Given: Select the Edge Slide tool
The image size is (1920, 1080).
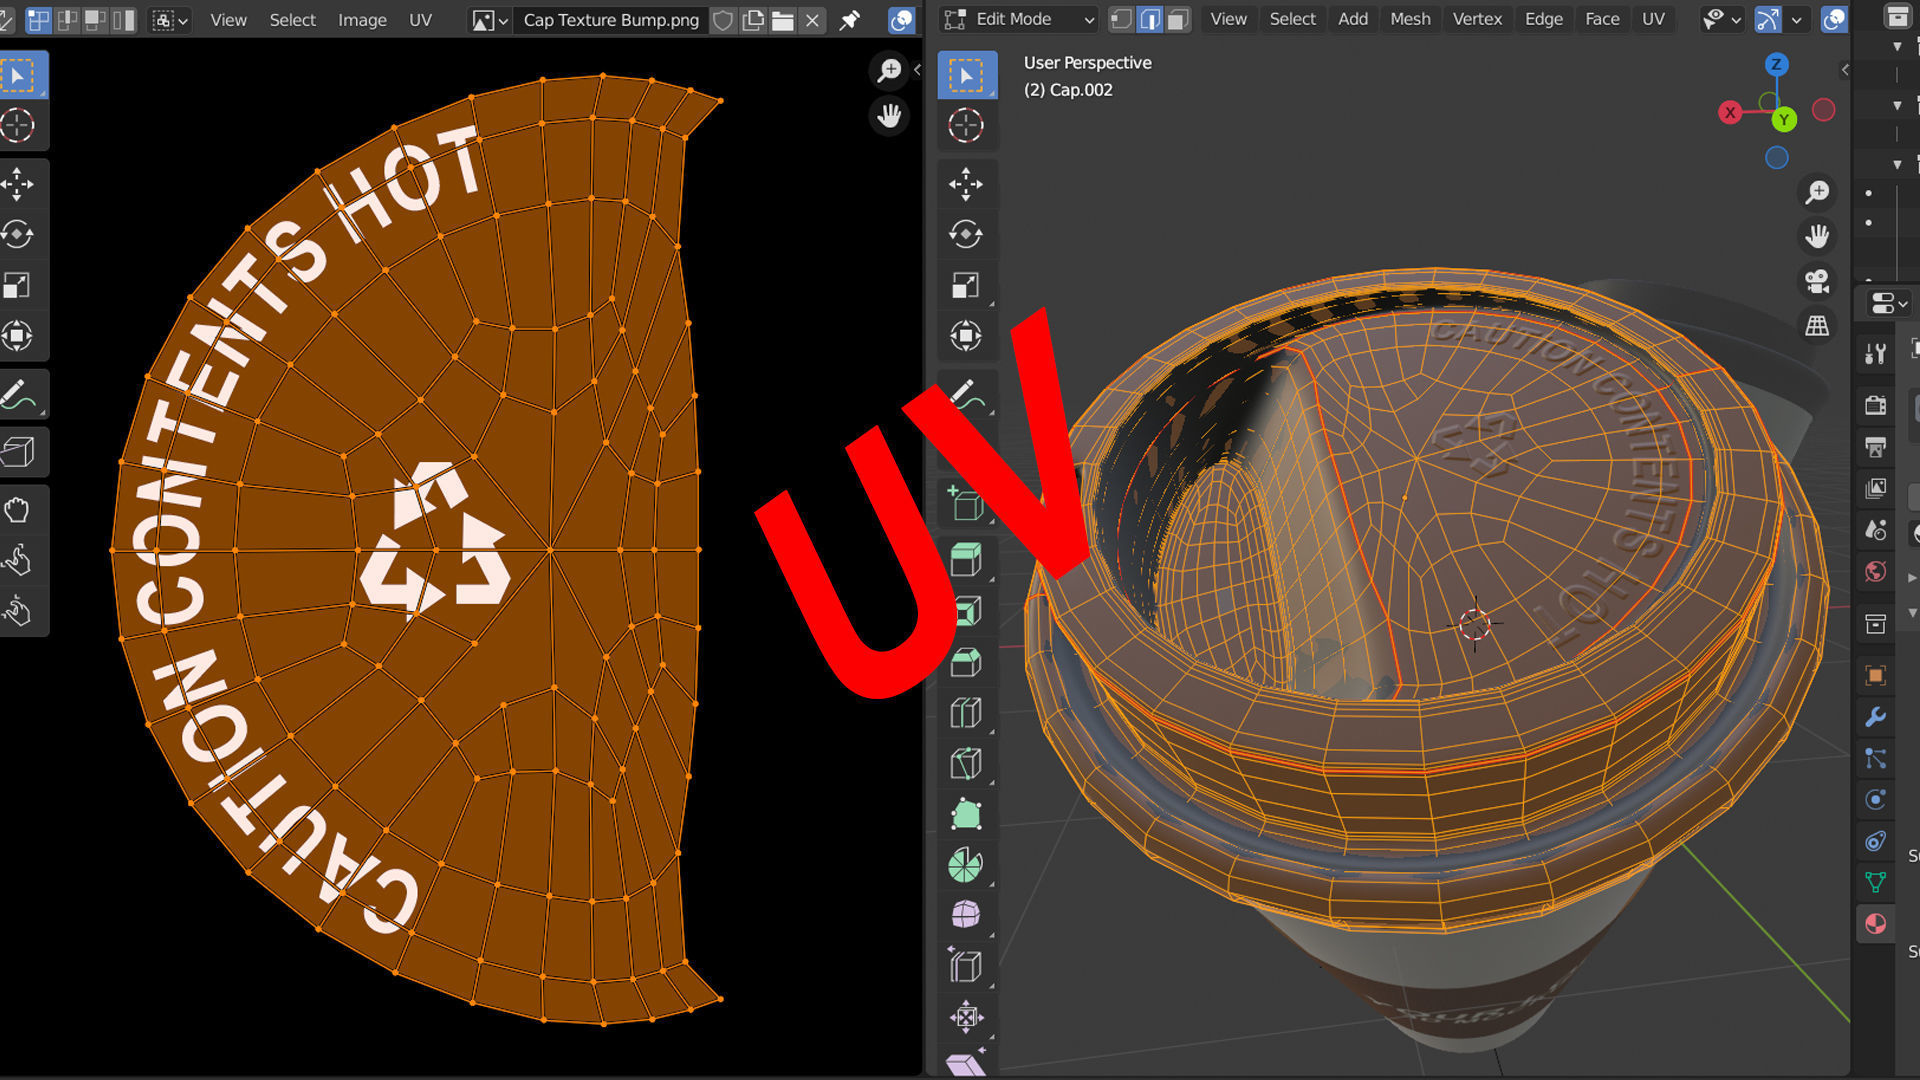Looking at the screenshot, I should click(966, 967).
